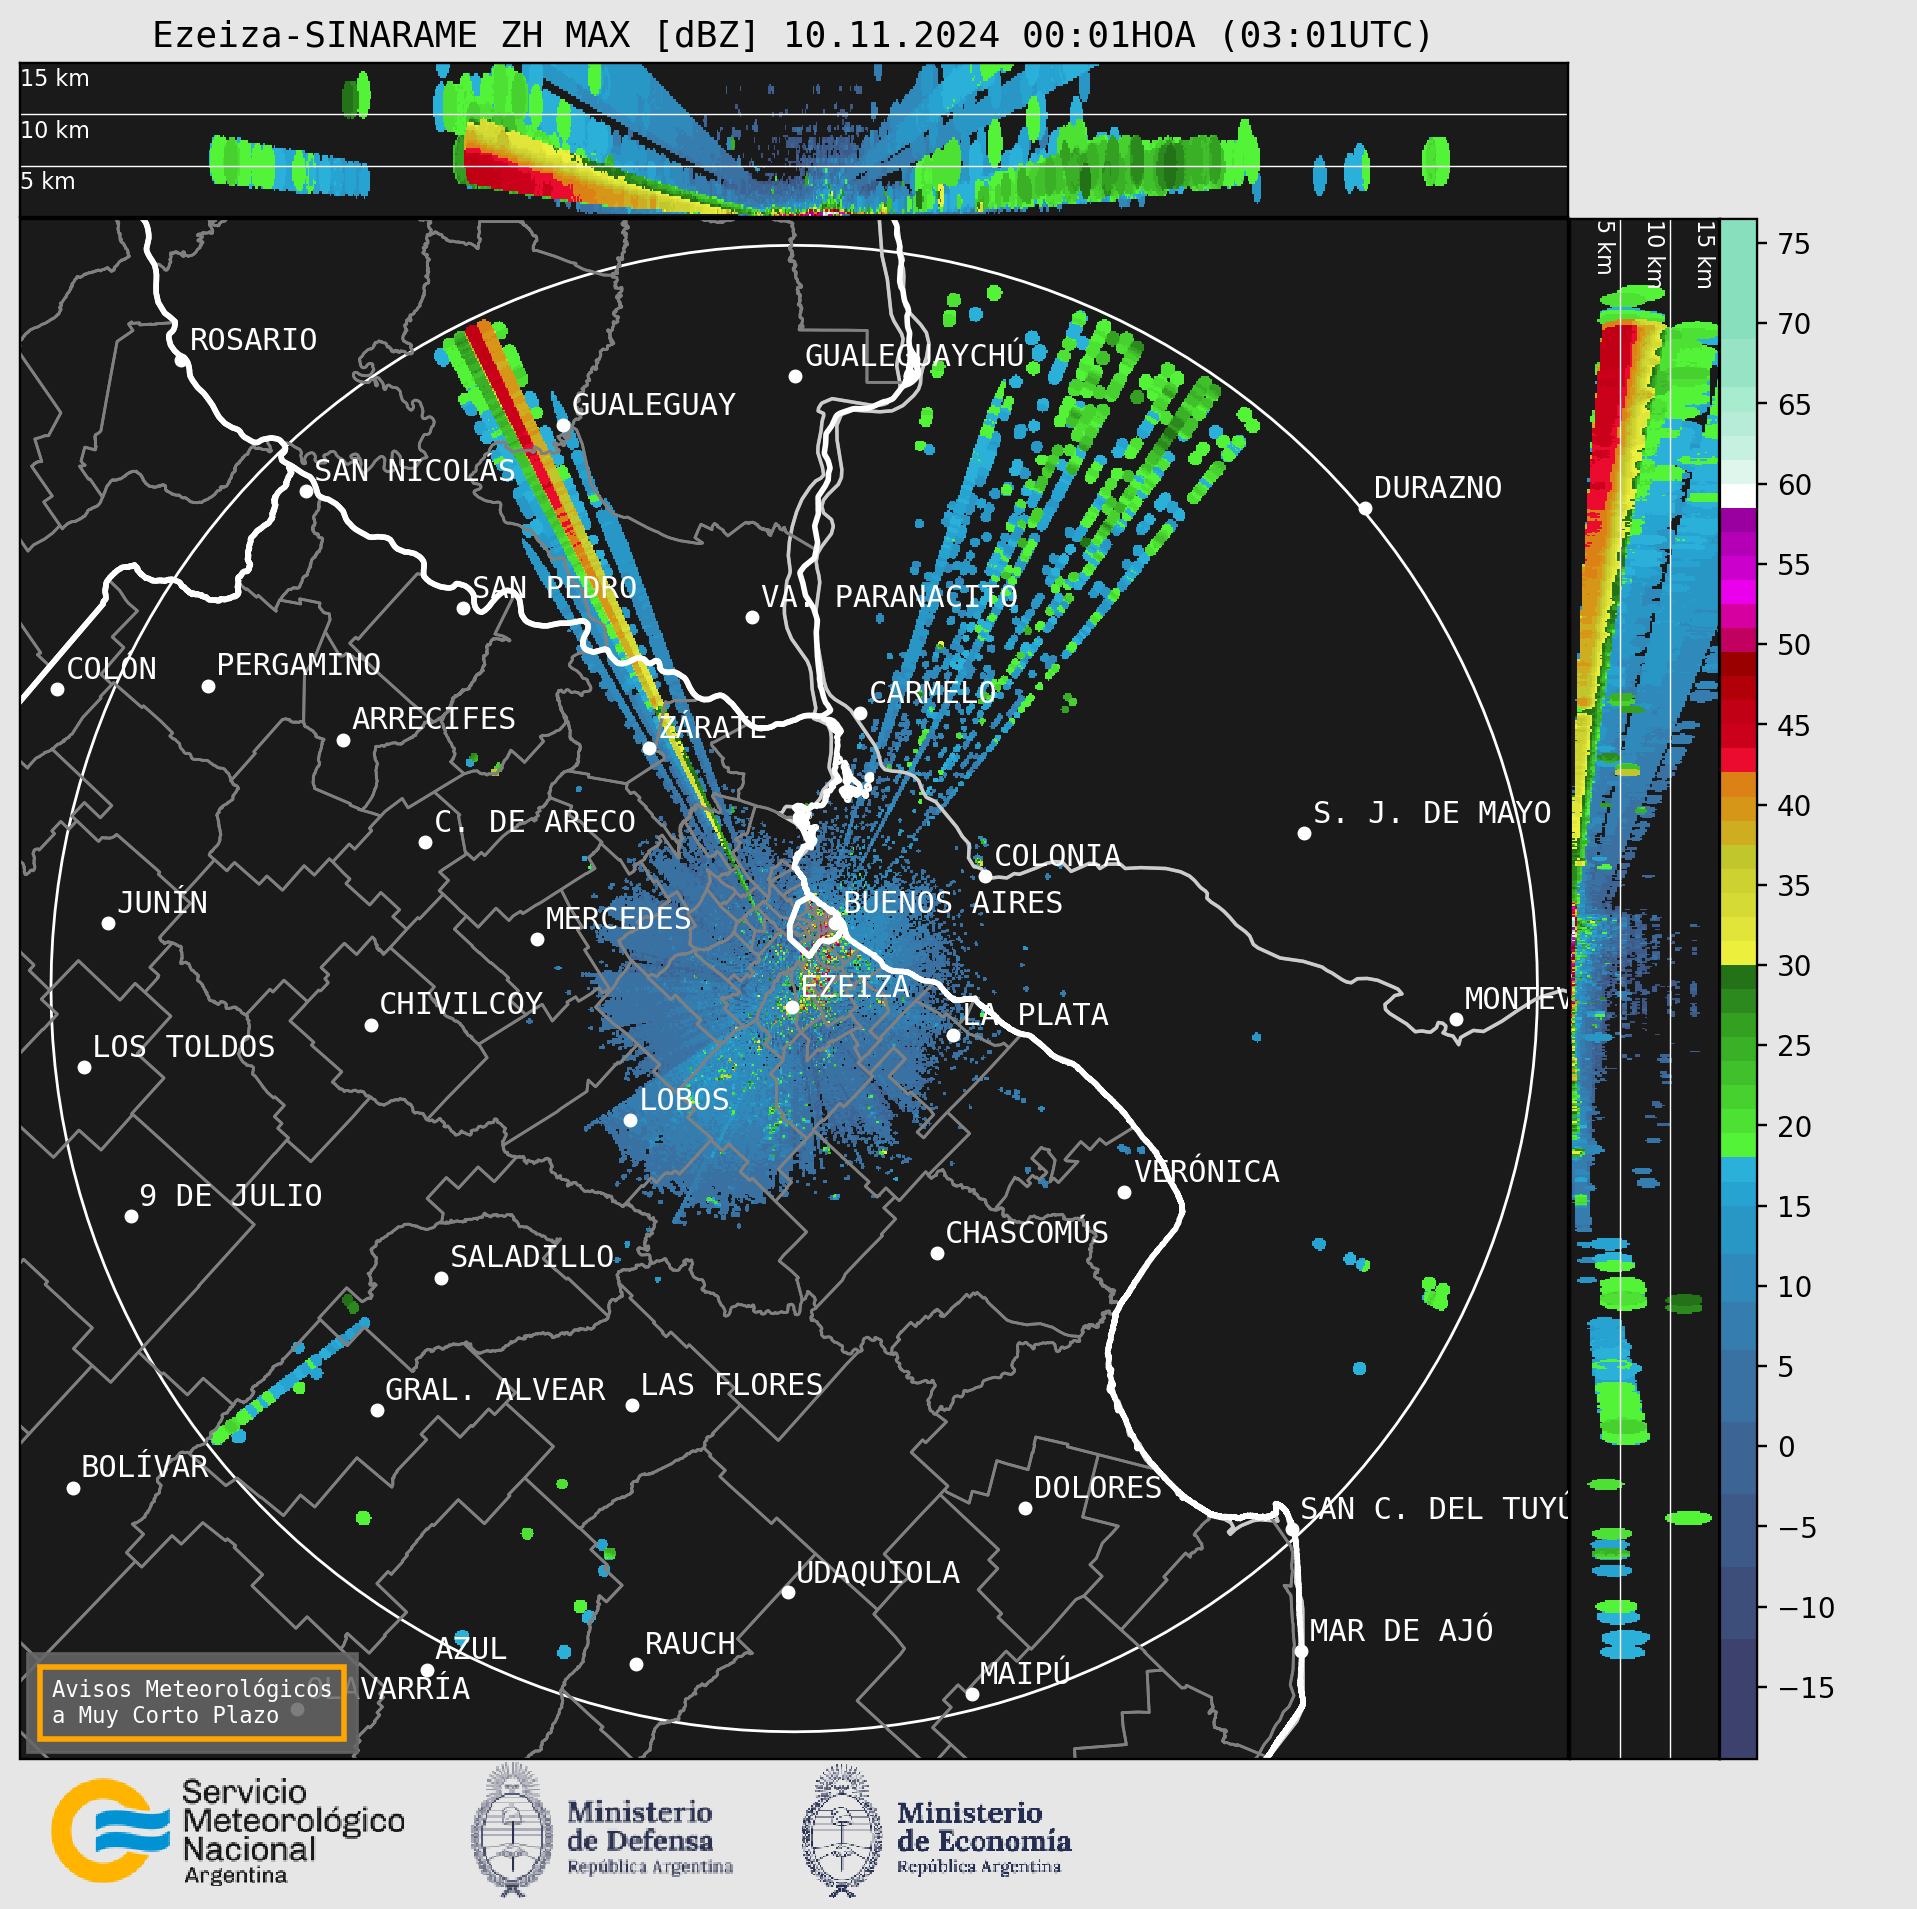Click the SALADILLO city label
1917x1909 pixels.
coord(532,1257)
